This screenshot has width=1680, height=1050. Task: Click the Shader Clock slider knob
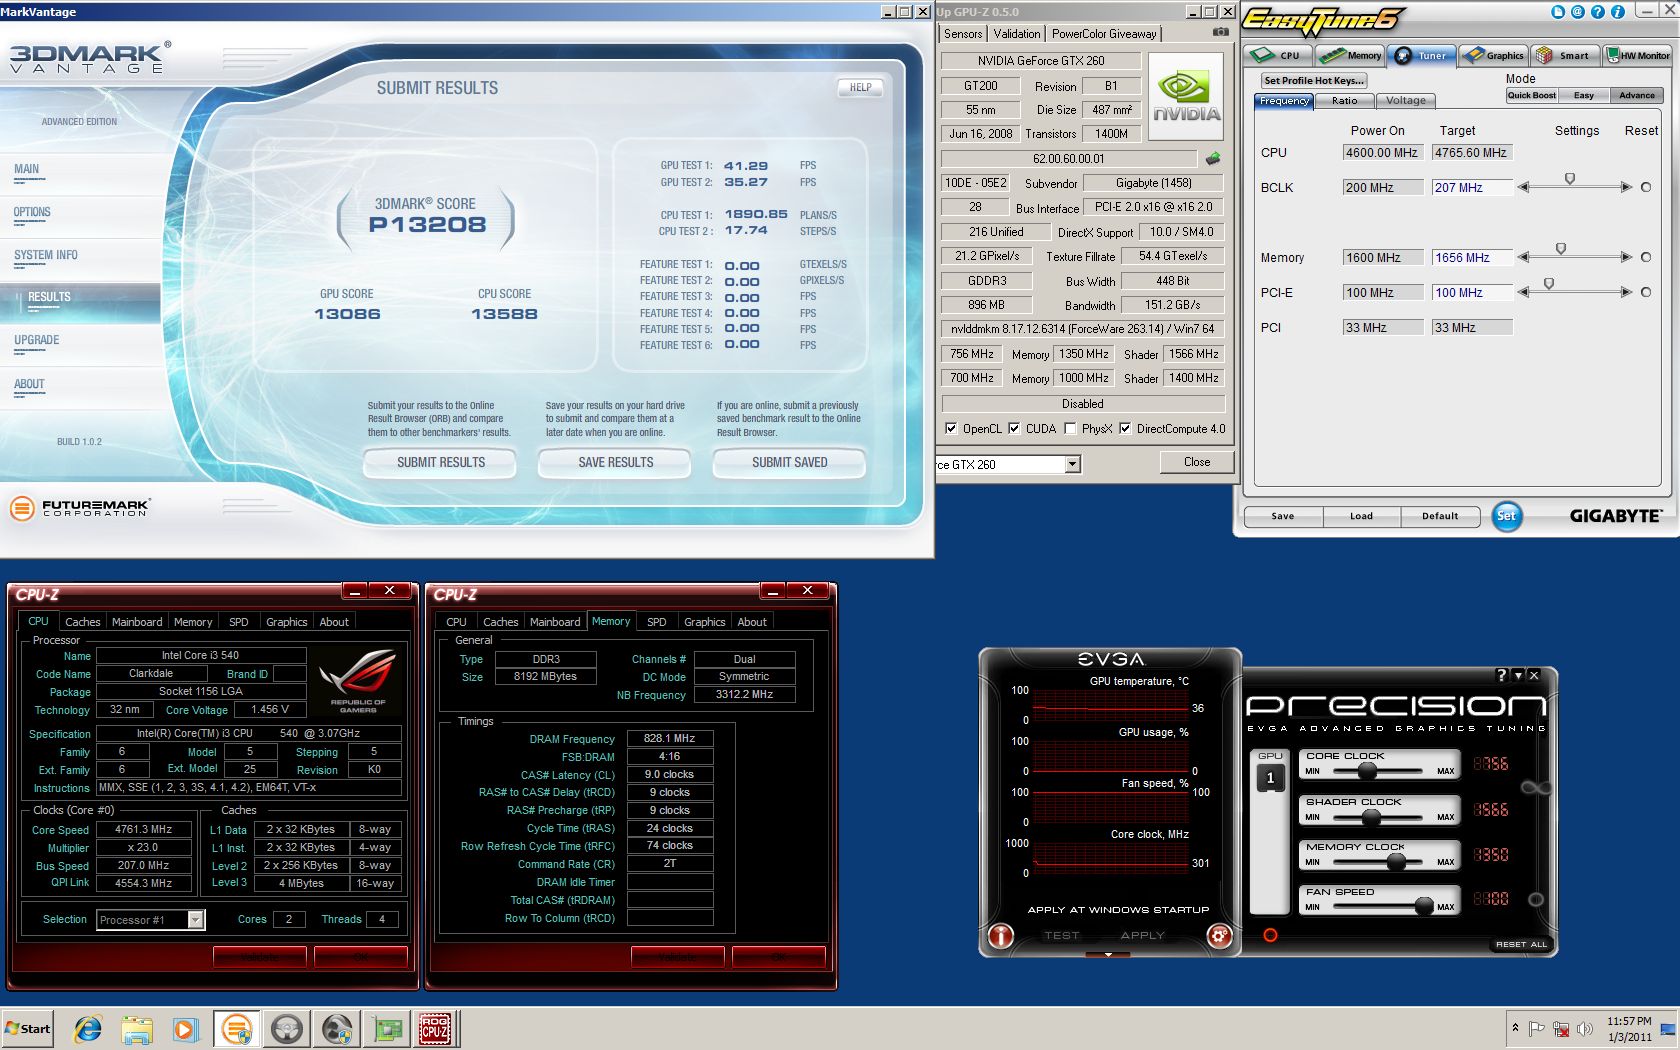click(x=1371, y=817)
